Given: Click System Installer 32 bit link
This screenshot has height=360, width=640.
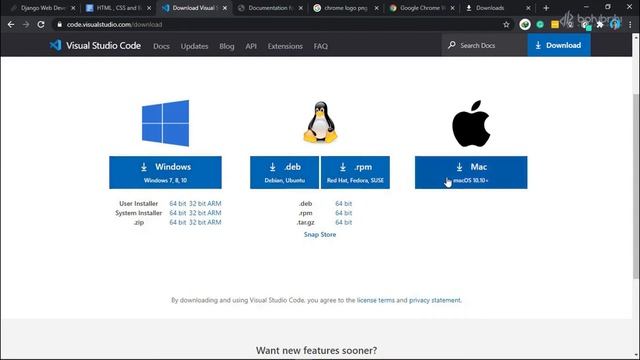Looking at the screenshot, I should [x=197, y=213].
